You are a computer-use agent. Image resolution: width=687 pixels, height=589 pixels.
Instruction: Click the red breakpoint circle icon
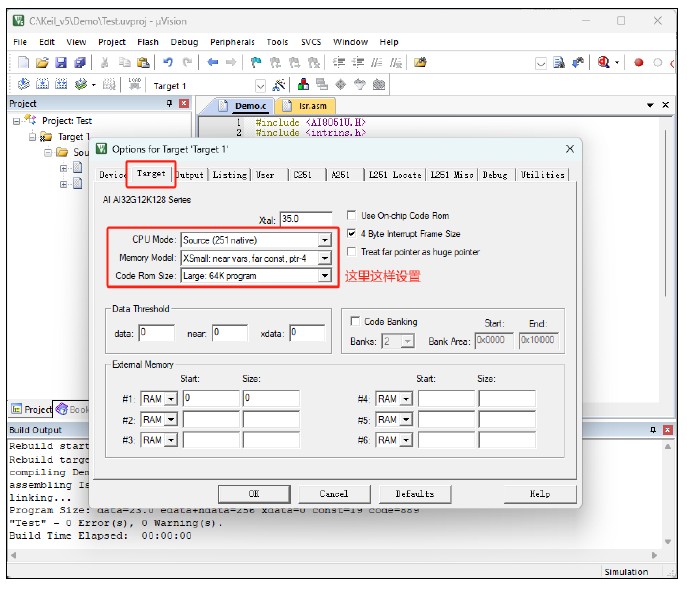coord(639,63)
